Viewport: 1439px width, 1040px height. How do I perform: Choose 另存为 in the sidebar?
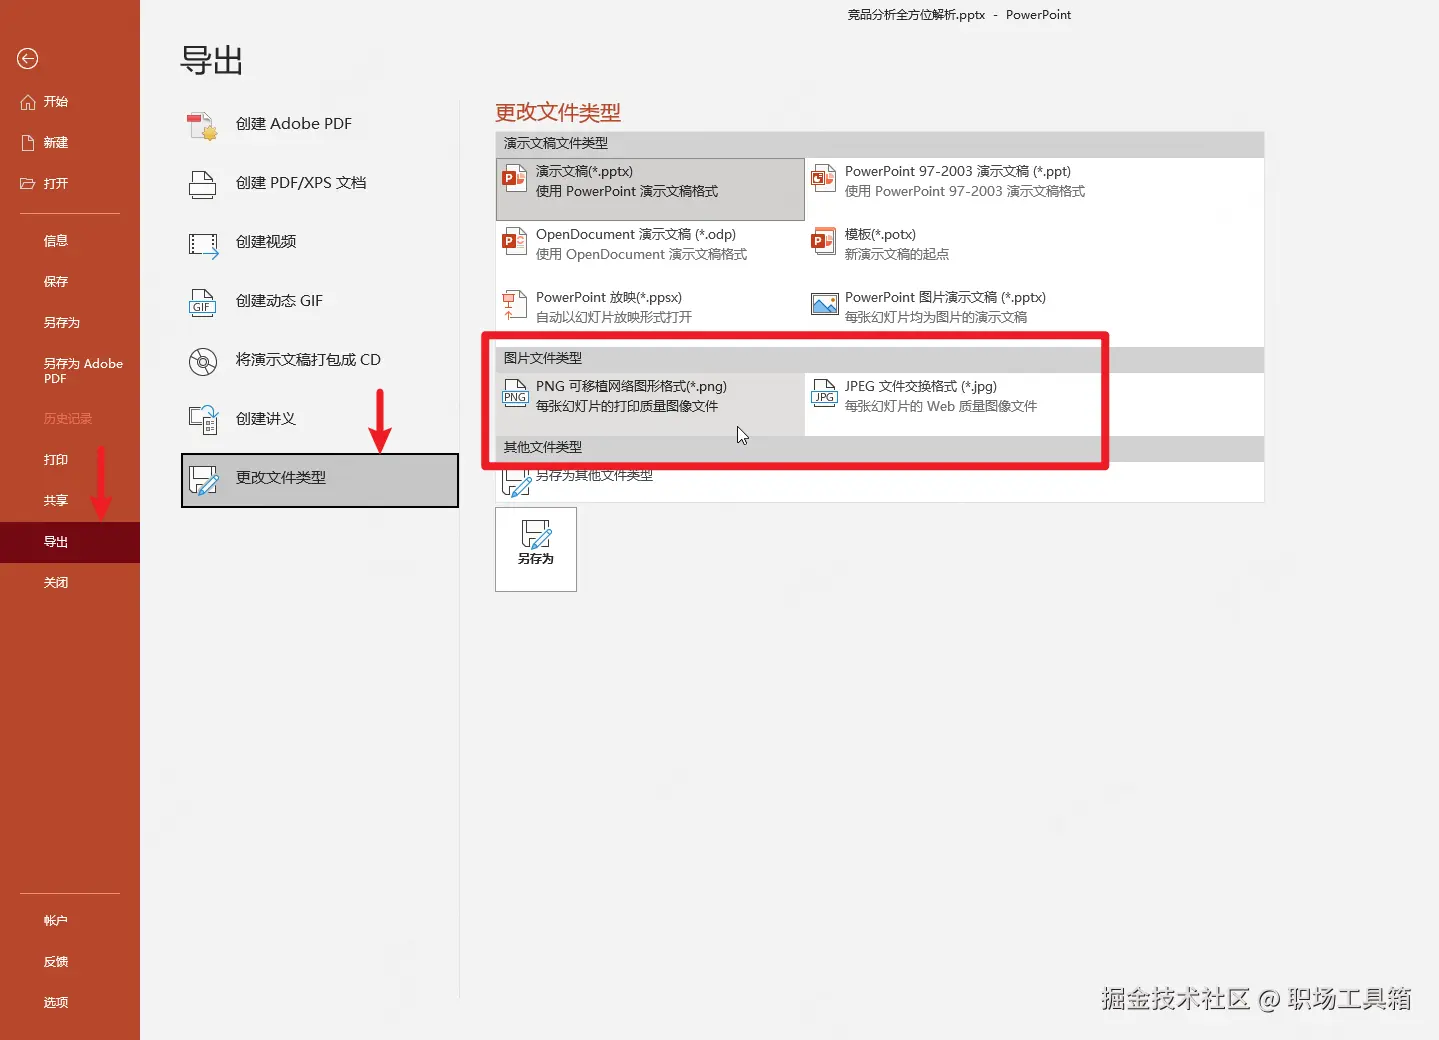tap(70, 323)
